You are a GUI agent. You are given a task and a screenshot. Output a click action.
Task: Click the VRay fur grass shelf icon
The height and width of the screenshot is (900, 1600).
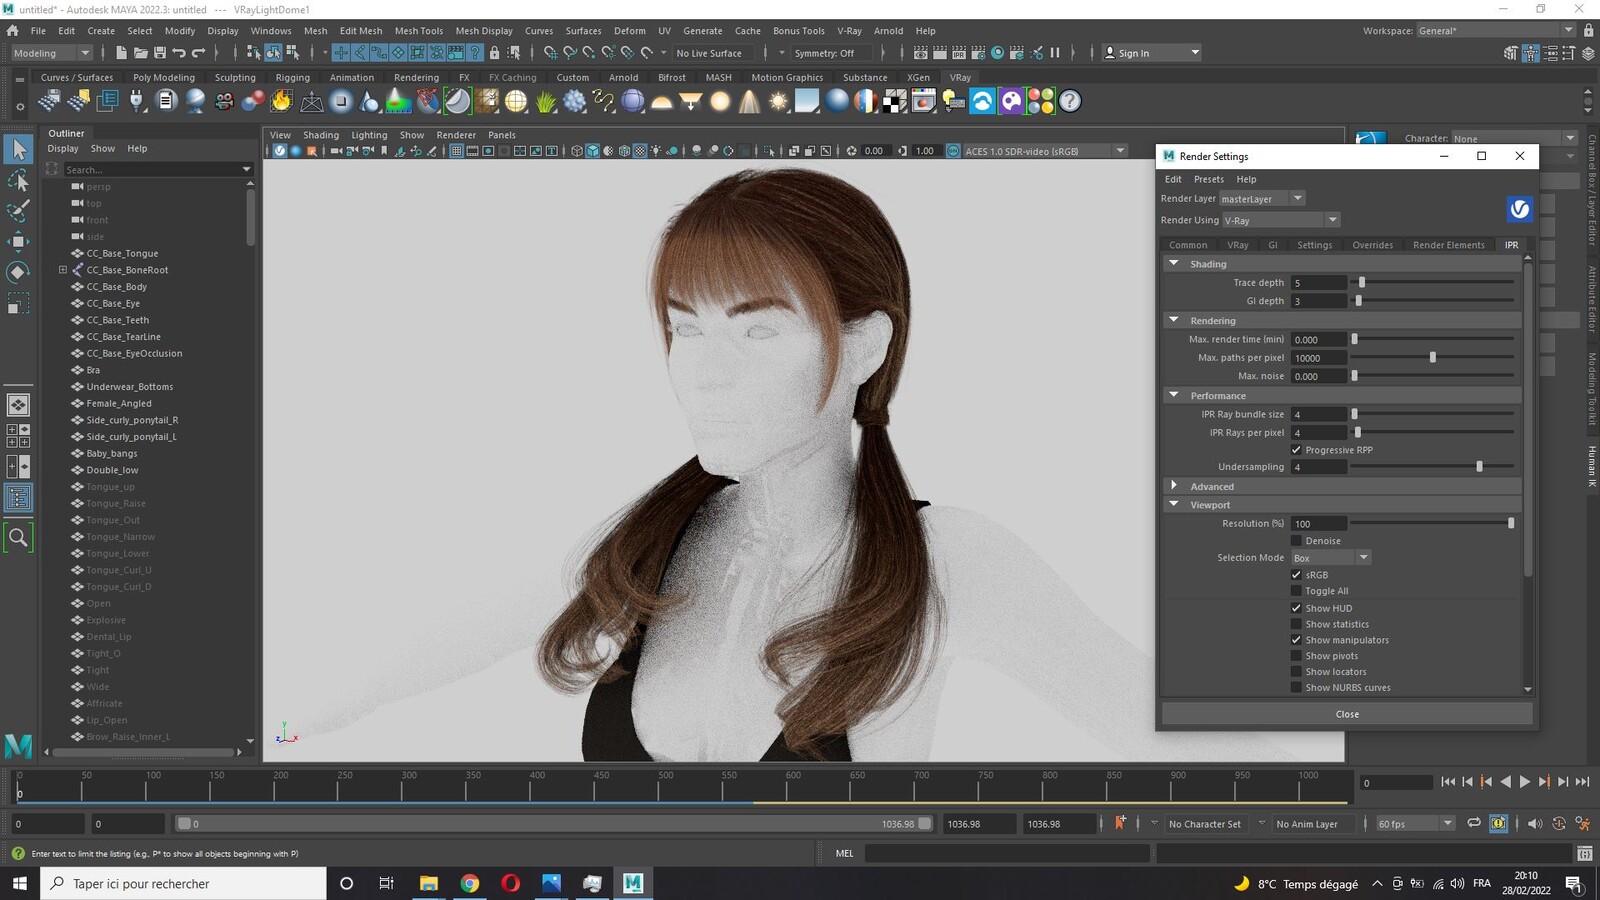[546, 101]
